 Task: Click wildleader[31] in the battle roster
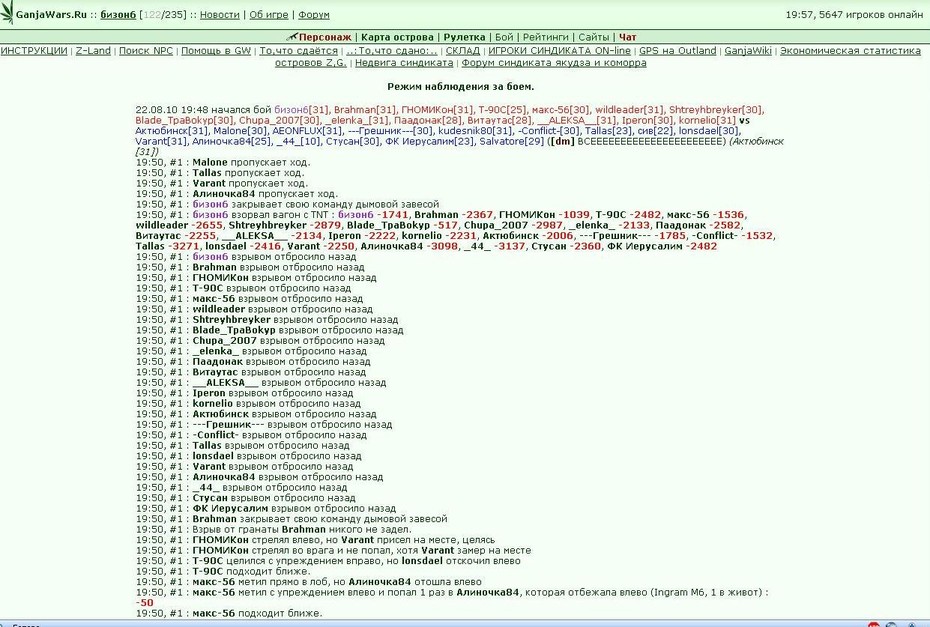click(629, 110)
